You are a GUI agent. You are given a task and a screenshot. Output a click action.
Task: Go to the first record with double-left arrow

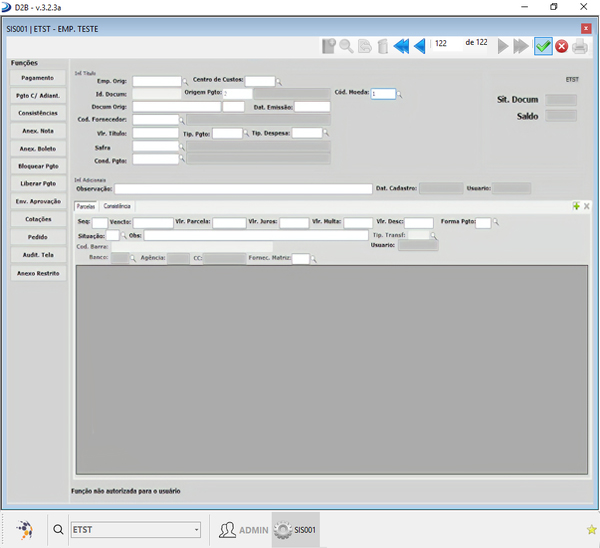(401, 46)
